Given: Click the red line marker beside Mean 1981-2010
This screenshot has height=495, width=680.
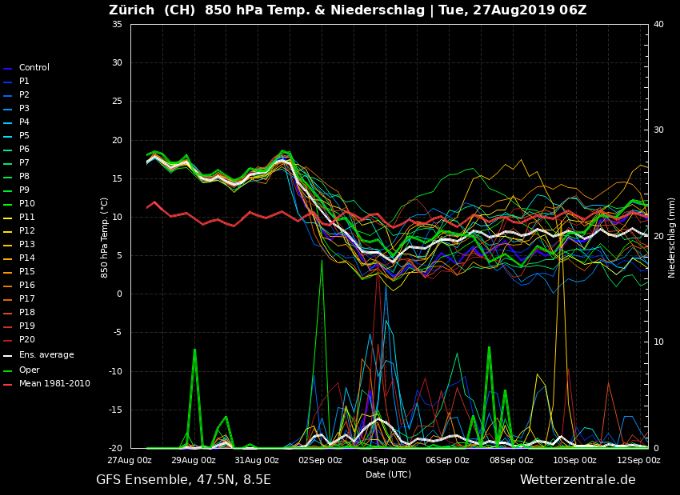Looking at the screenshot, I should [x=8, y=385].
